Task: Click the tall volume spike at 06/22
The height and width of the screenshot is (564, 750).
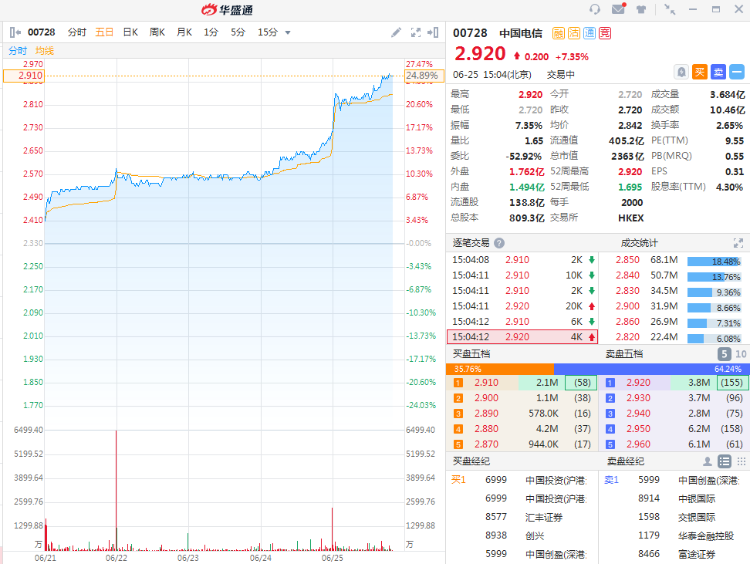Action: point(116,490)
